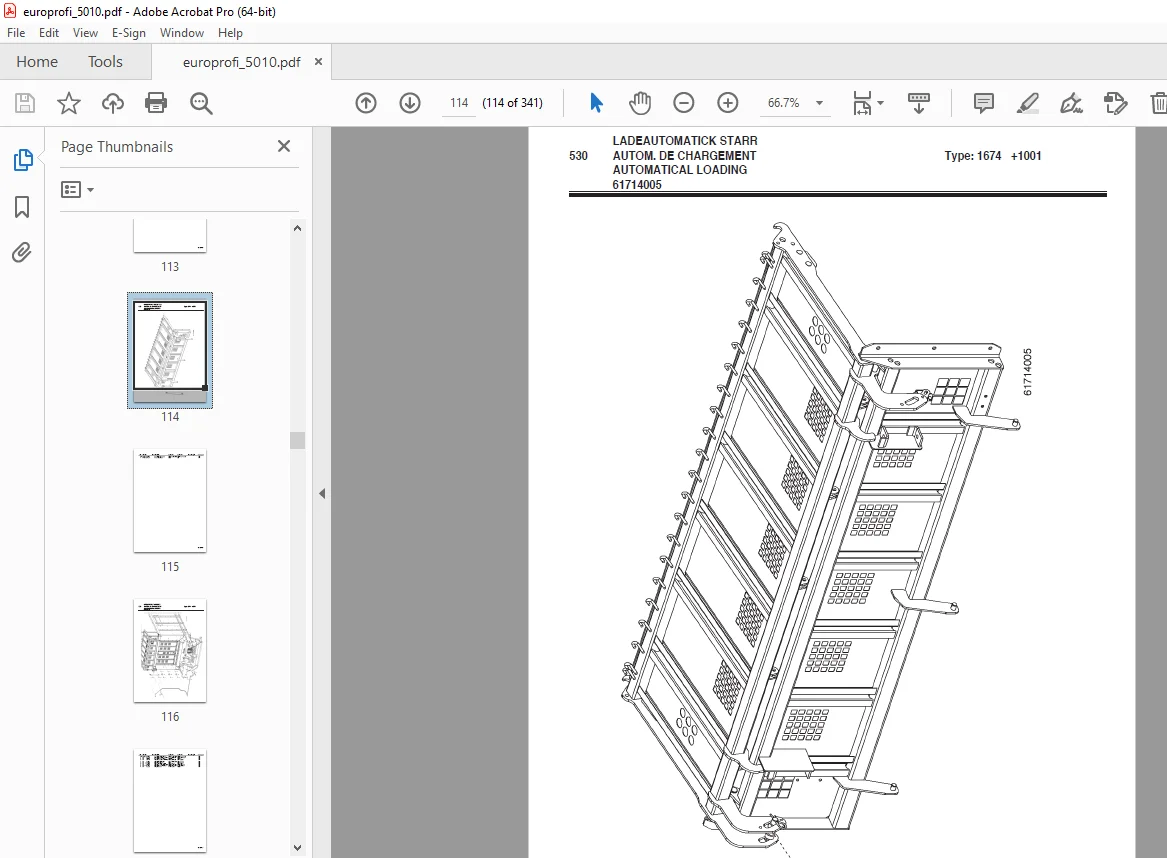The width and height of the screenshot is (1167, 858).
Task: Open the Sign document pen tool
Action: pyautogui.click(x=1071, y=103)
